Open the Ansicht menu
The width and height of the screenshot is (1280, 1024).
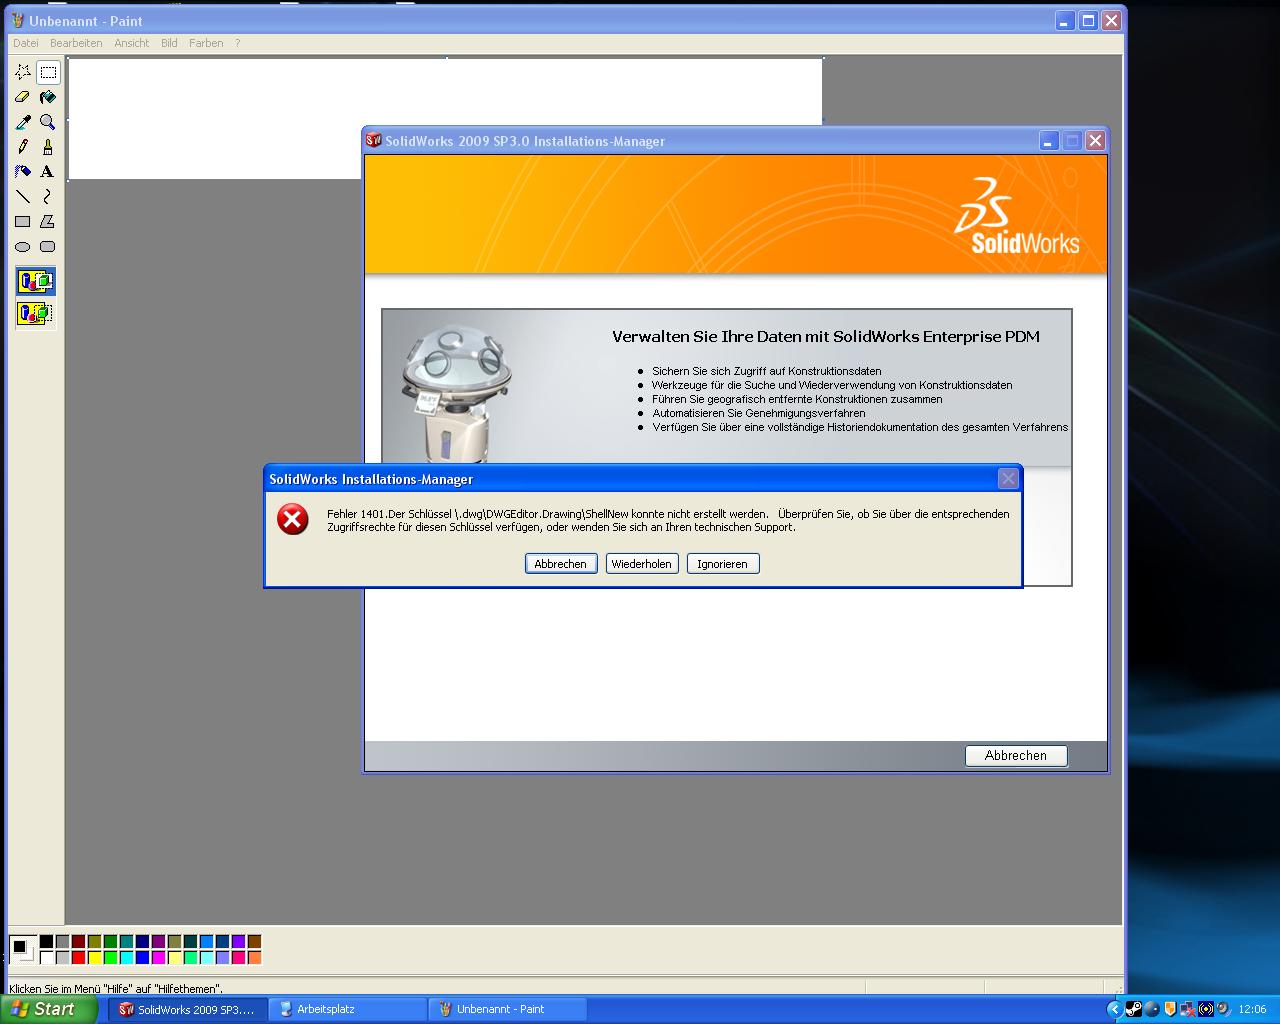(132, 43)
